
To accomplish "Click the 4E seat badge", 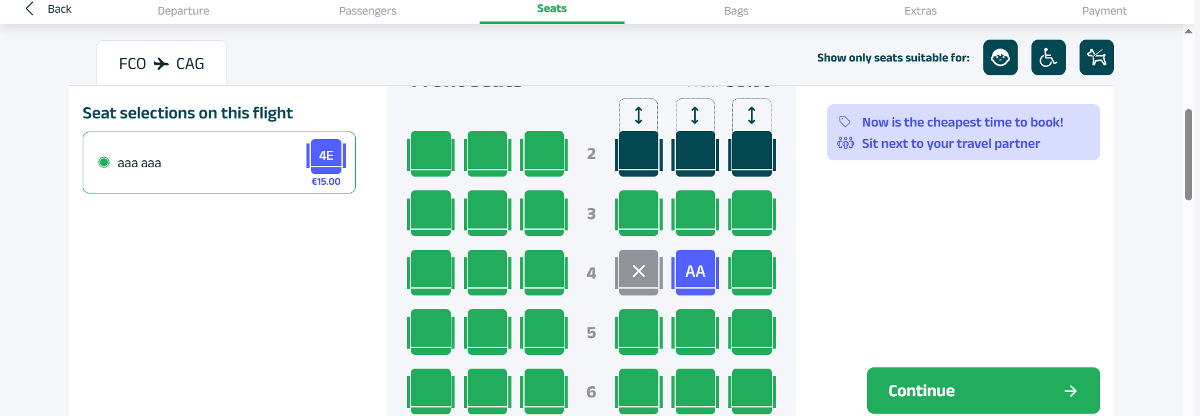I will [x=325, y=157].
